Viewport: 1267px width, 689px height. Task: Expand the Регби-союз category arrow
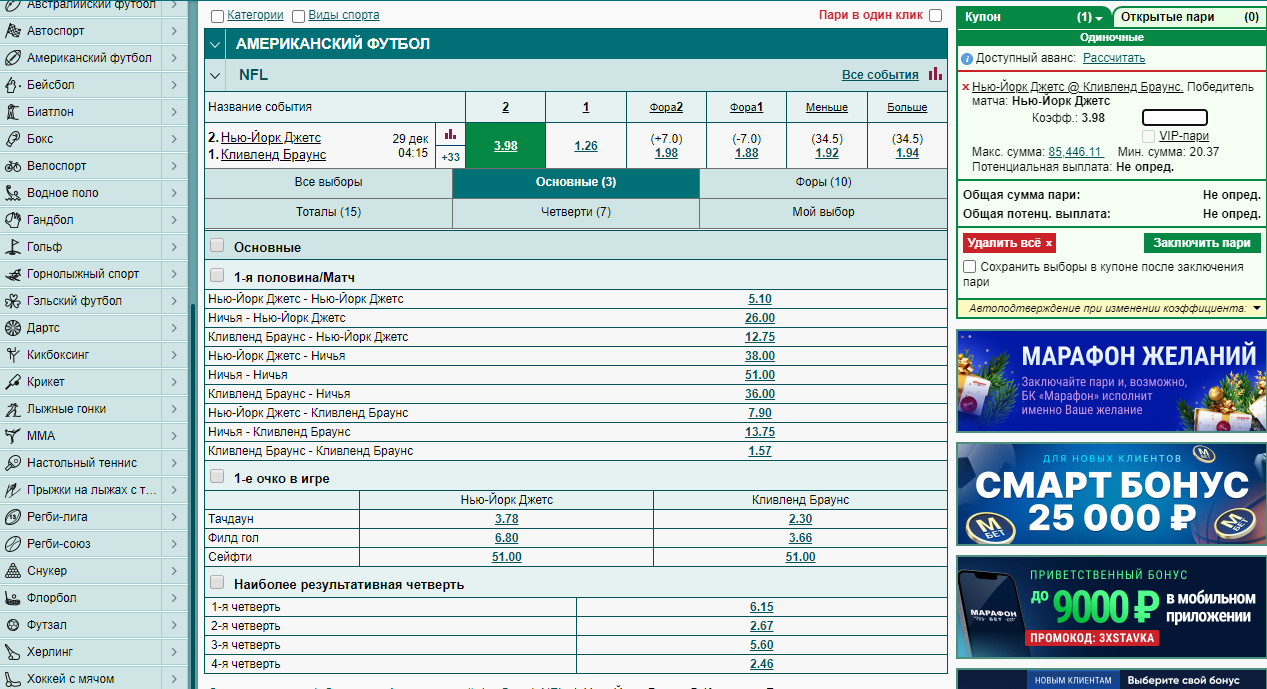click(174, 544)
